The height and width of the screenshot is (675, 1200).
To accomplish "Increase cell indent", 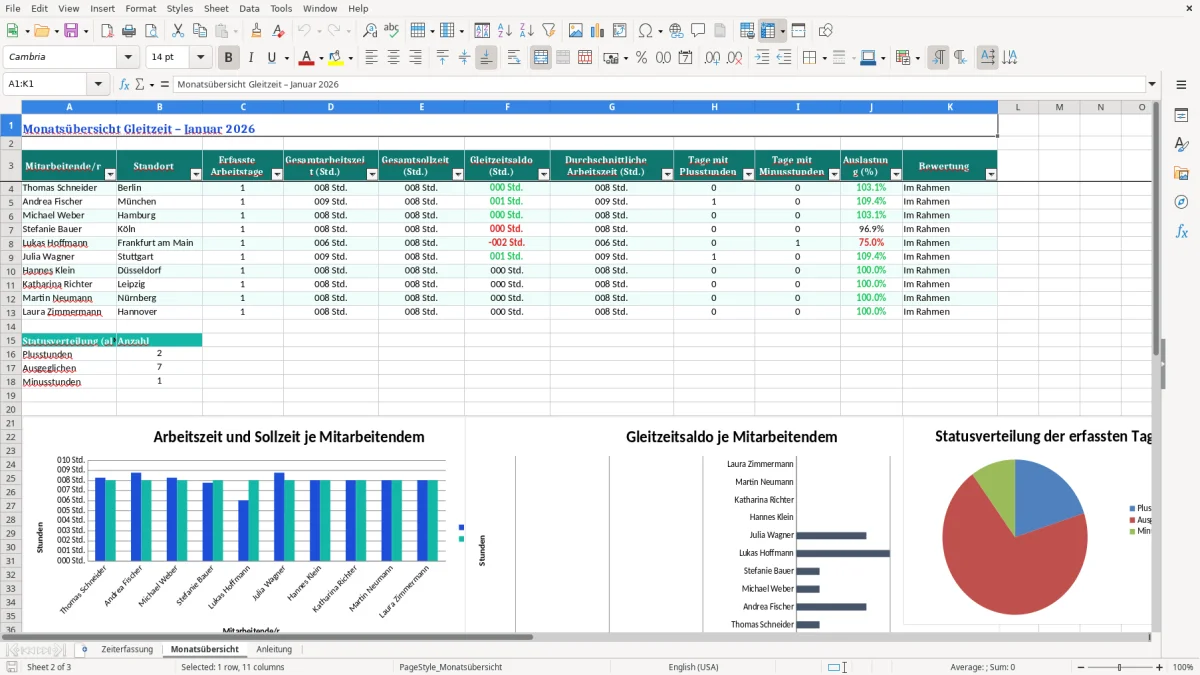I will (x=762, y=58).
